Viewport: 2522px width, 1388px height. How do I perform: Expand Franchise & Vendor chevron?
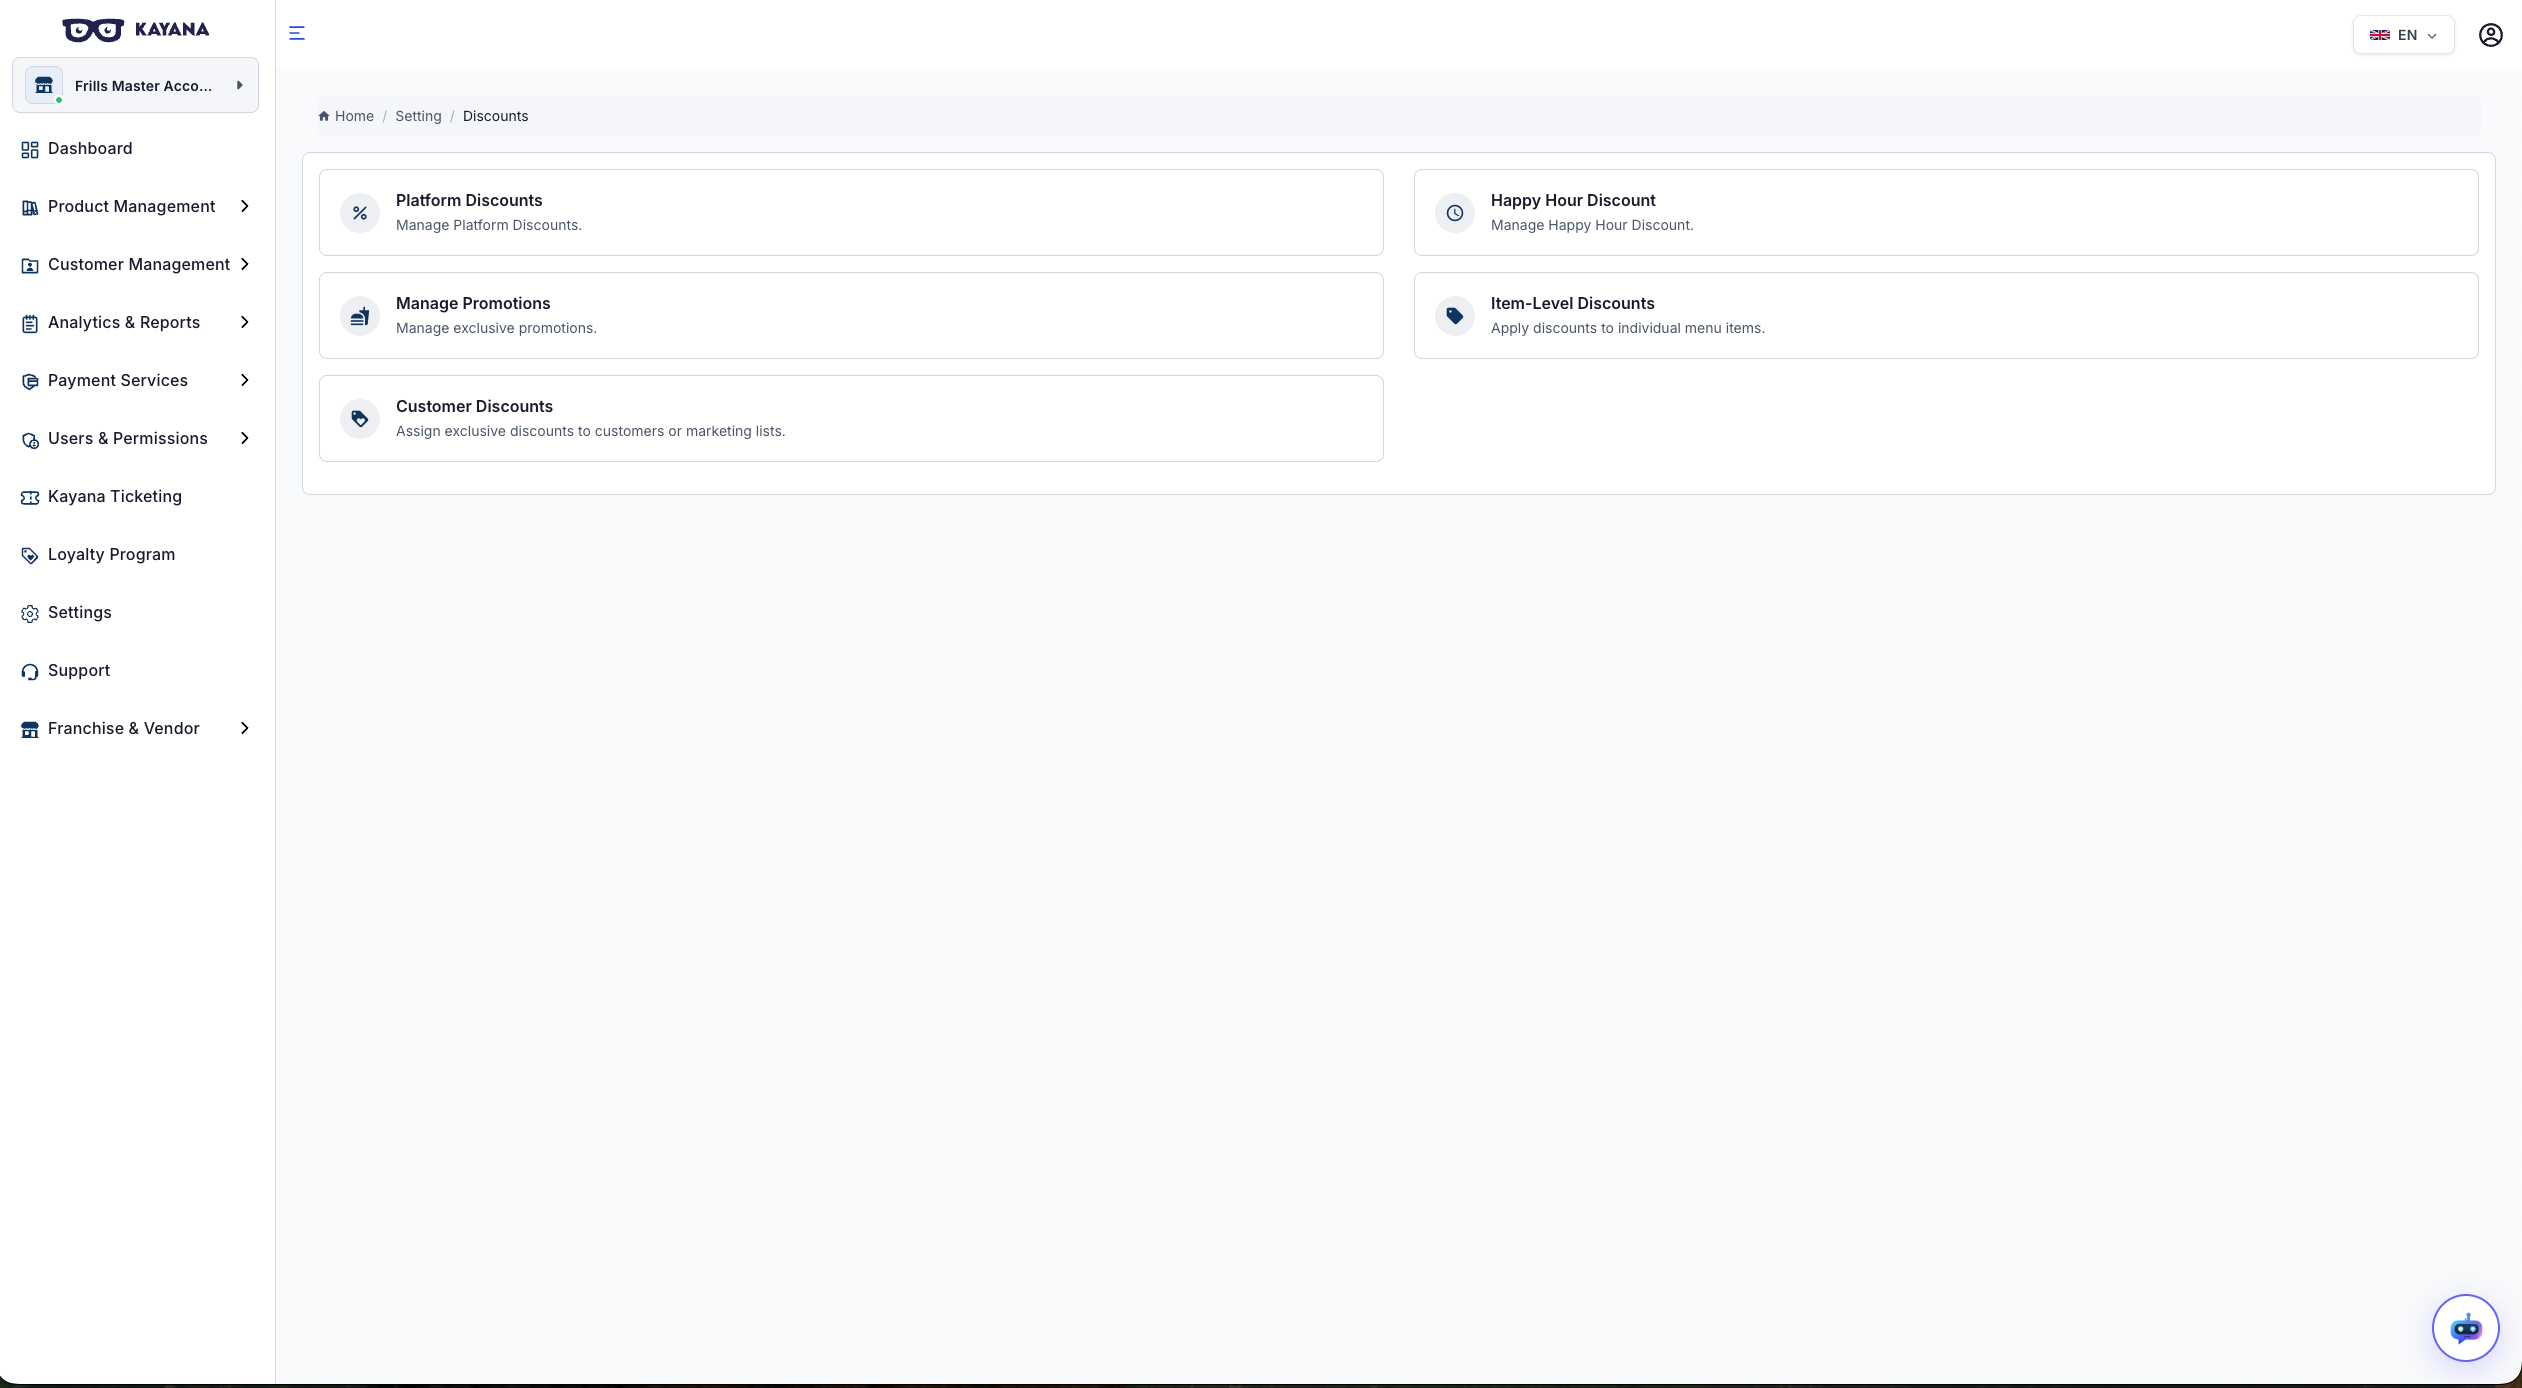tap(245, 728)
